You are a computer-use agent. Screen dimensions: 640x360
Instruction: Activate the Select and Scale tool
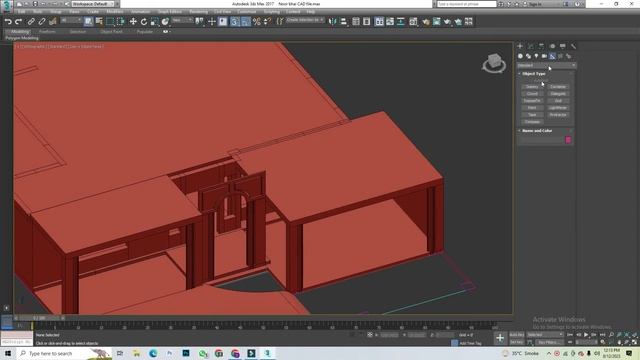(x=154, y=22)
